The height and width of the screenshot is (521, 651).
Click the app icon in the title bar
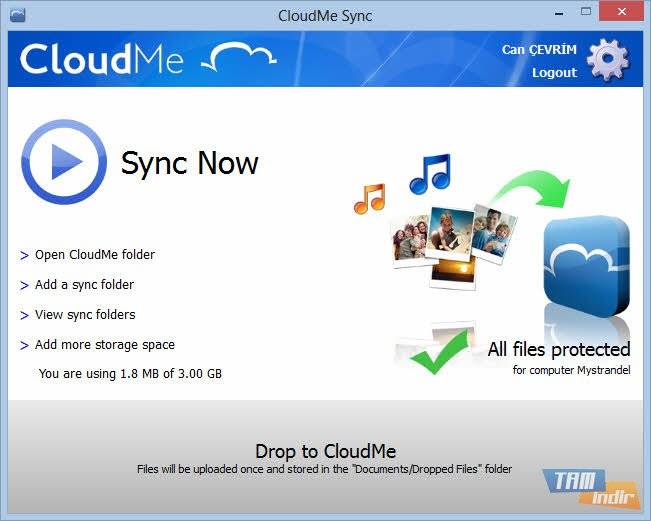(x=18, y=16)
